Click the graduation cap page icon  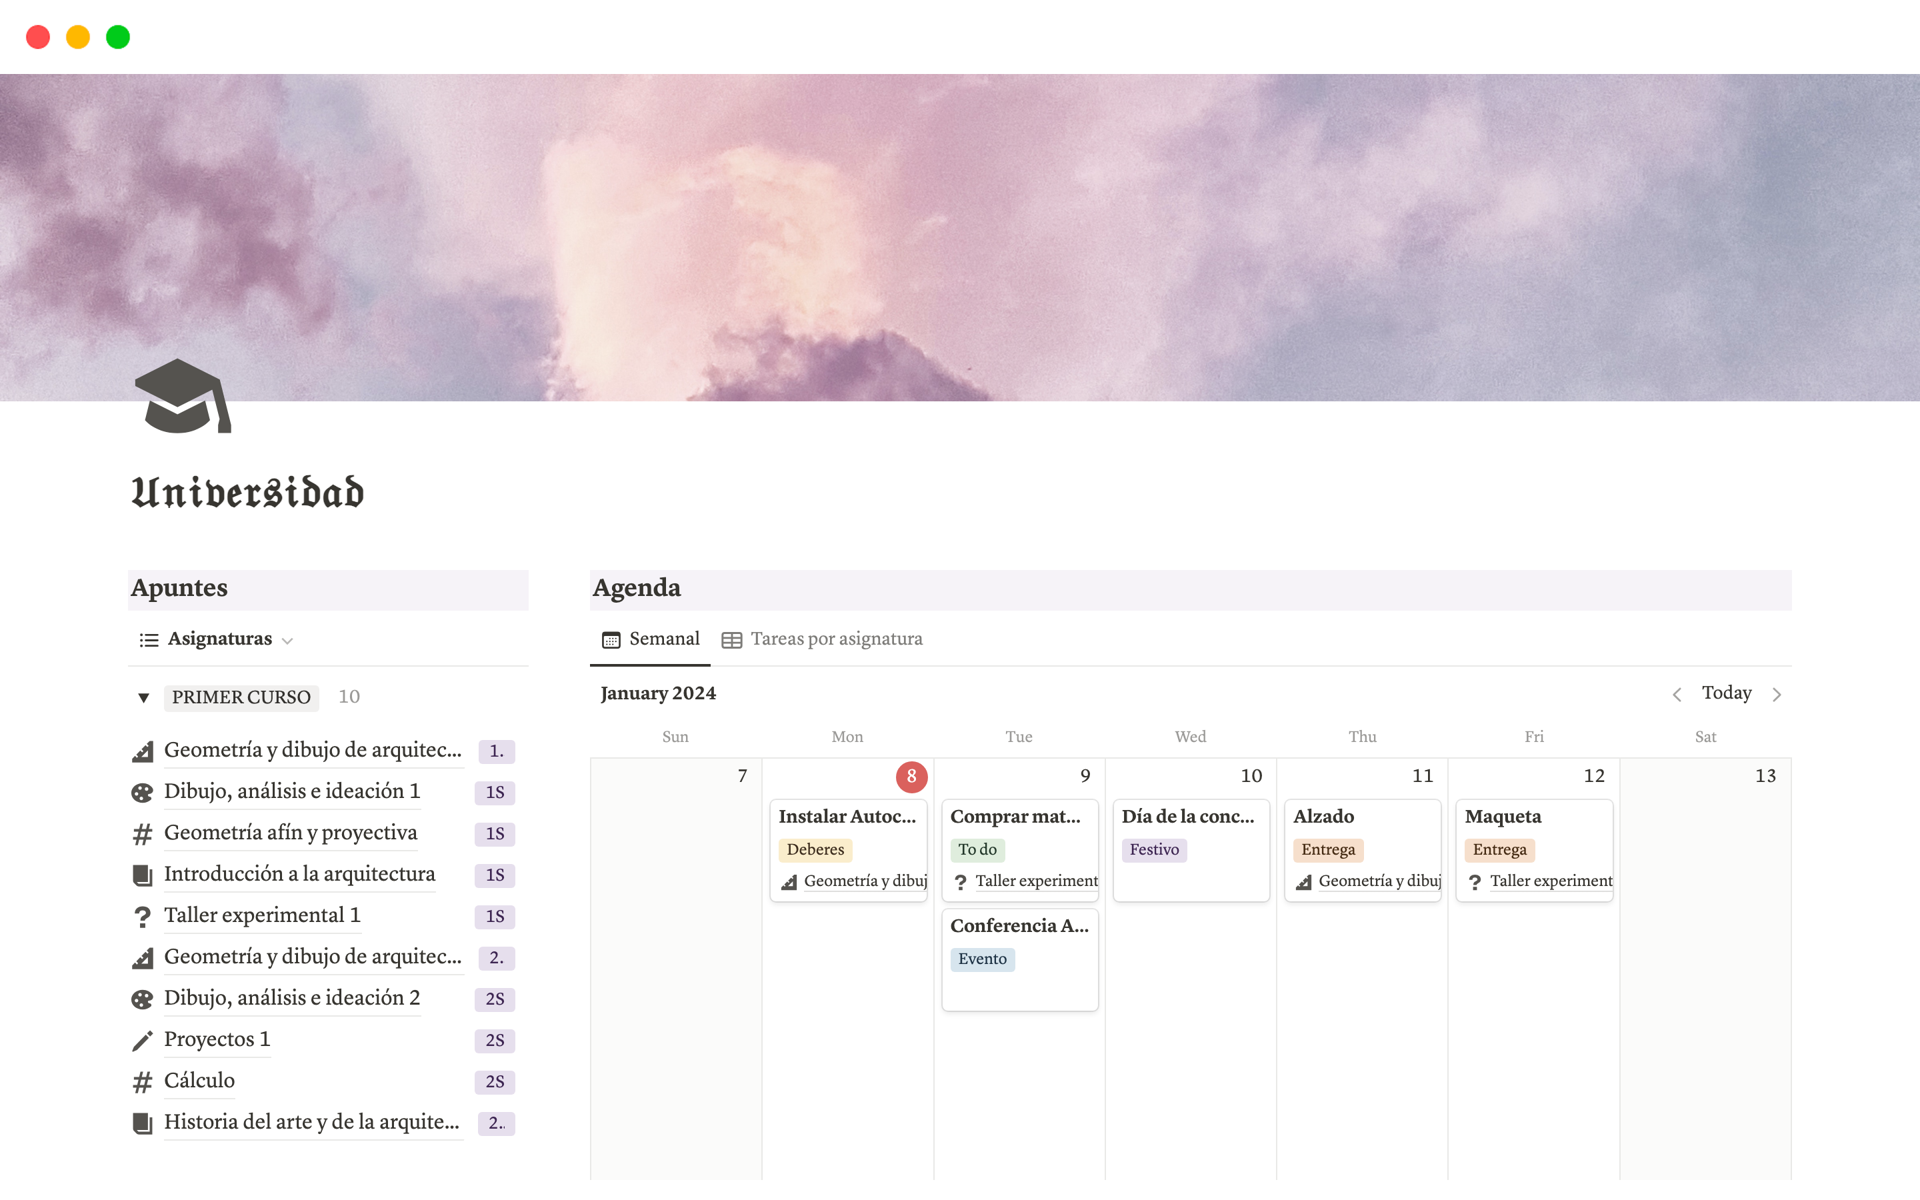(183, 400)
